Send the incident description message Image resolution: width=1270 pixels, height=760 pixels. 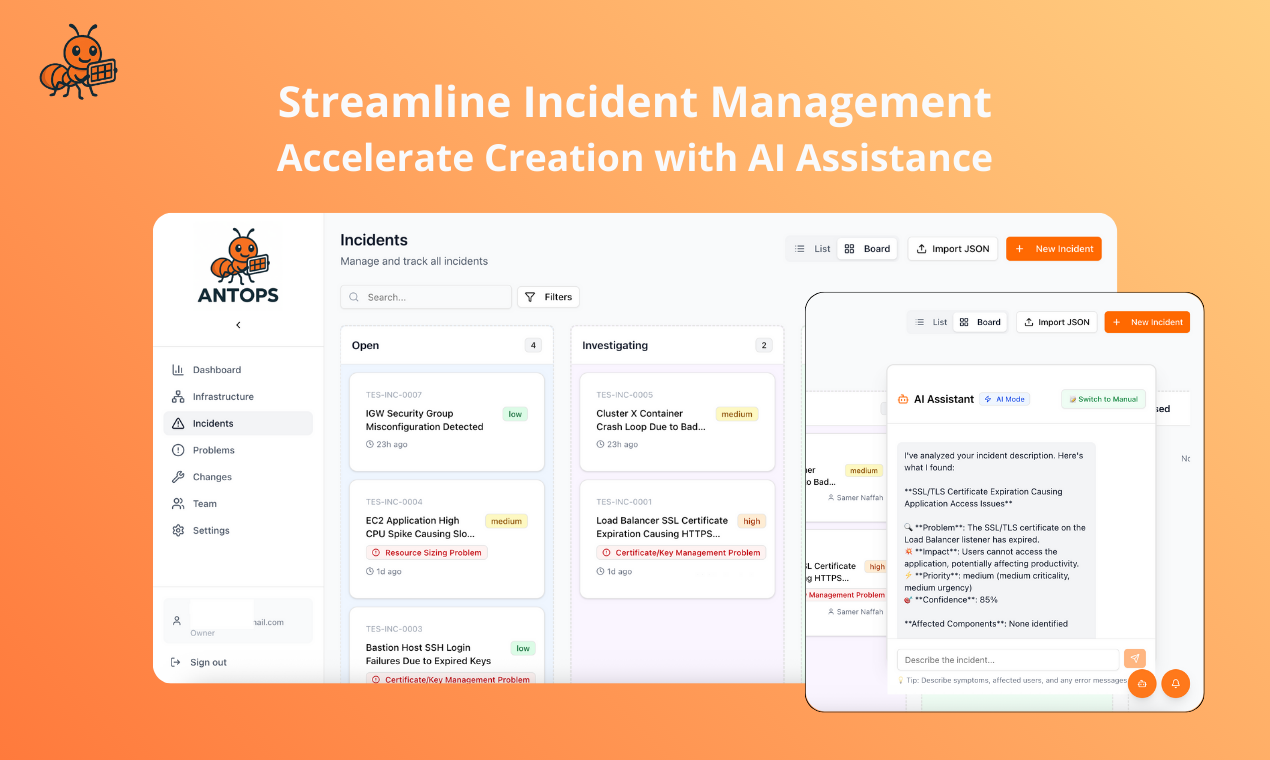point(1134,659)
